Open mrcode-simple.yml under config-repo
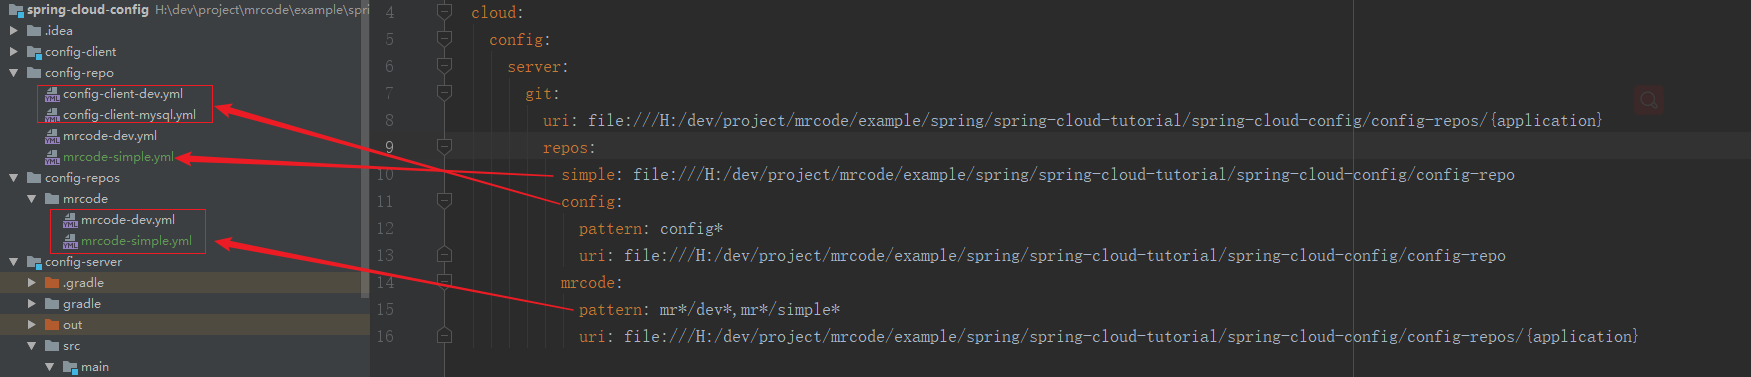 pos(118,157)
